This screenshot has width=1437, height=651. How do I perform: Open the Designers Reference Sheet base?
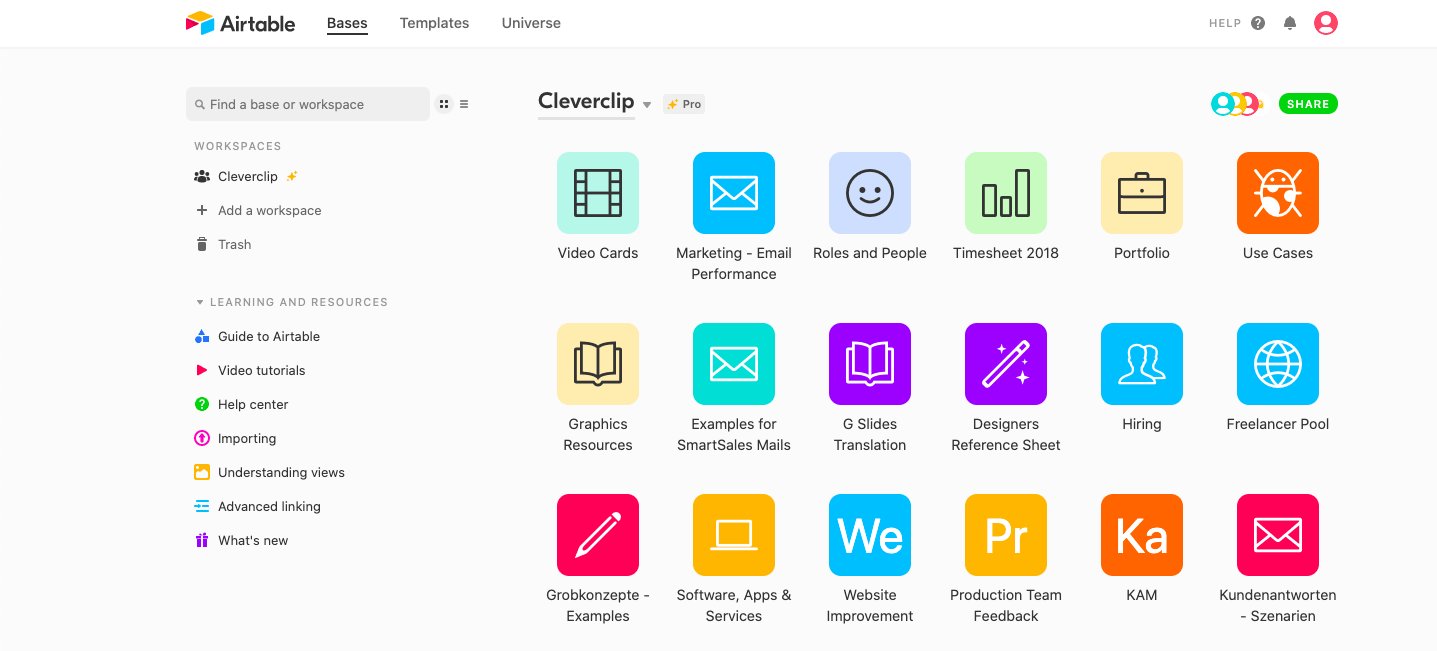click(x=1006, y=364)
